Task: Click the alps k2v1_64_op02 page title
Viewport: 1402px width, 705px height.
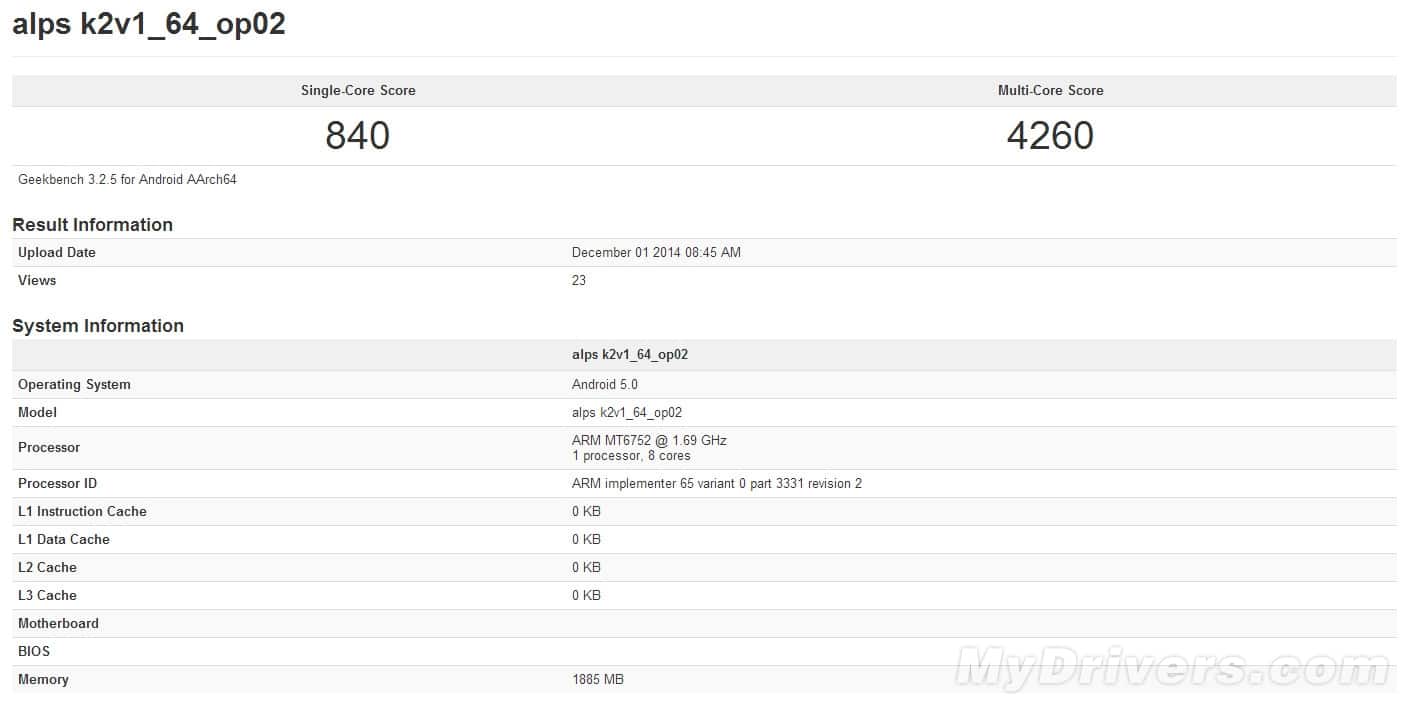Action: point(148,24)
